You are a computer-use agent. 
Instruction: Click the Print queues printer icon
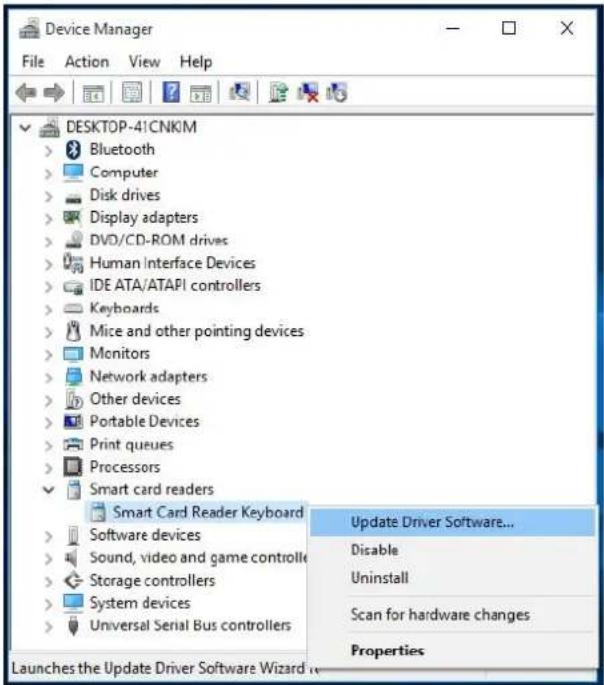tap(73, 444)
